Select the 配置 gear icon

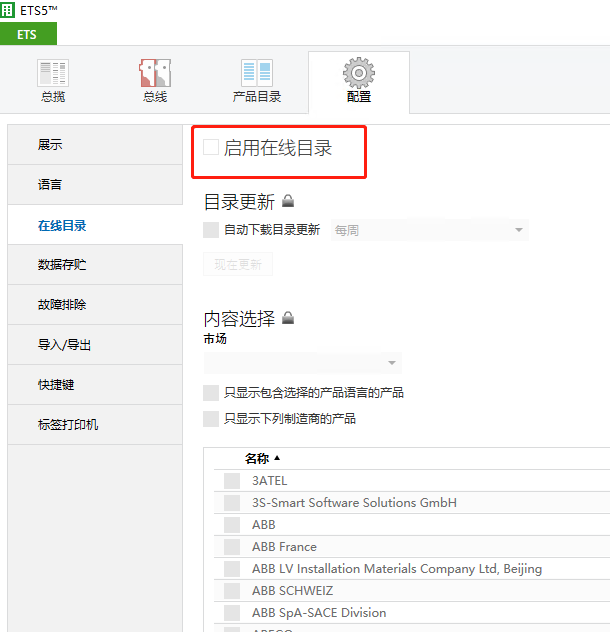(358, 73)
